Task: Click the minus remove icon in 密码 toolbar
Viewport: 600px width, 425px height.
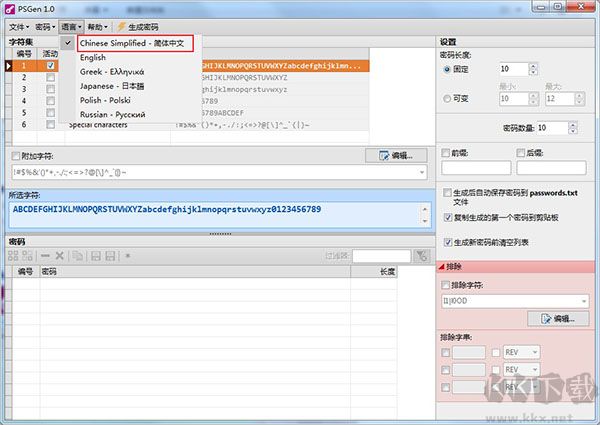Action: pyautogui.click(x=45, y=256)
